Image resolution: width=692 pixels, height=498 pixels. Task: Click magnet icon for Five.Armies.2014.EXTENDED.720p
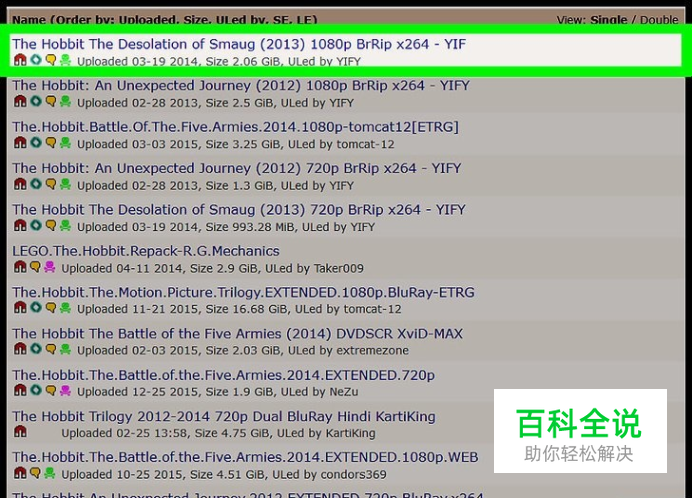click(20, 390)
